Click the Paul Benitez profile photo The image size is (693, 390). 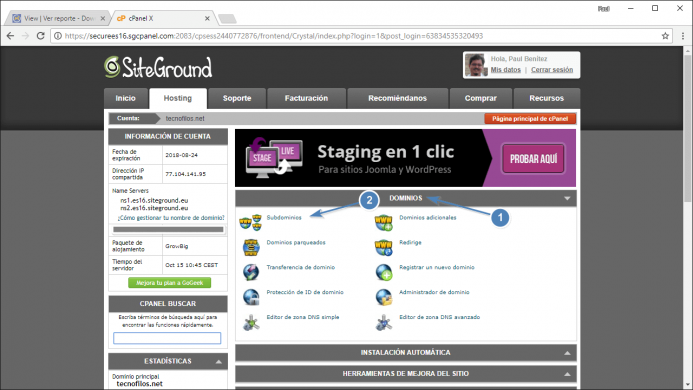point(476,65)
